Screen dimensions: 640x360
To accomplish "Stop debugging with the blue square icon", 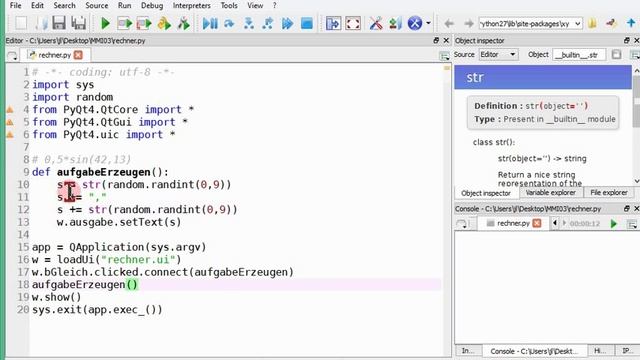I will pyautogui.click(x=307, y=23).
